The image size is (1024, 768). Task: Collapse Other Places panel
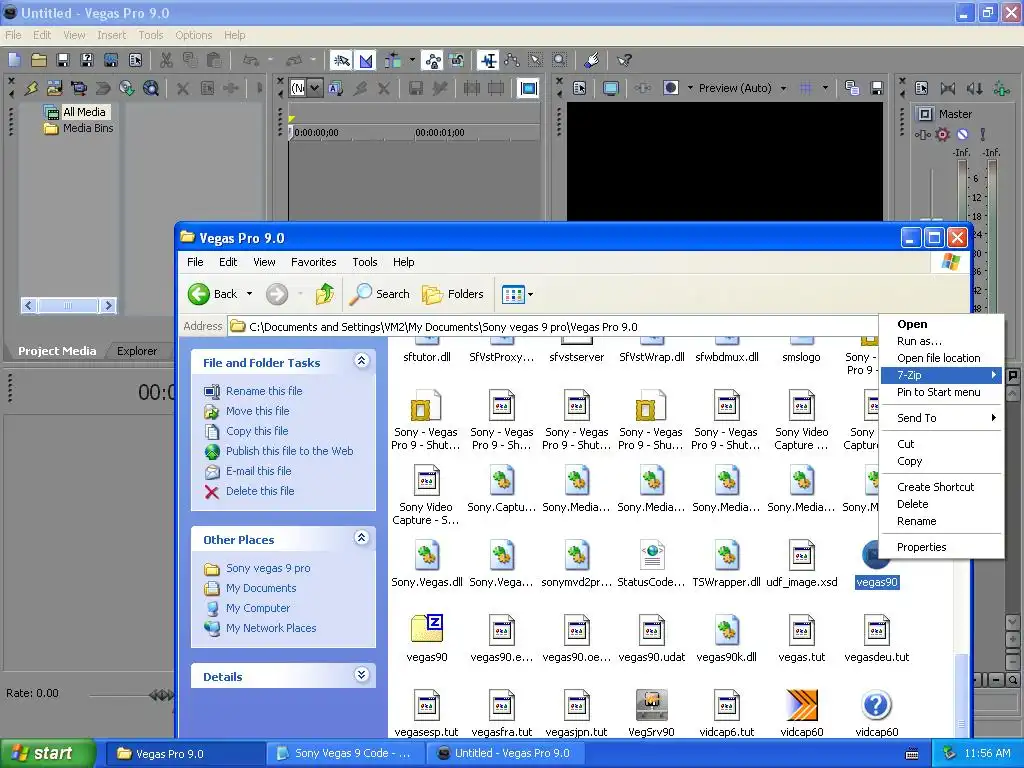[361, 538]
